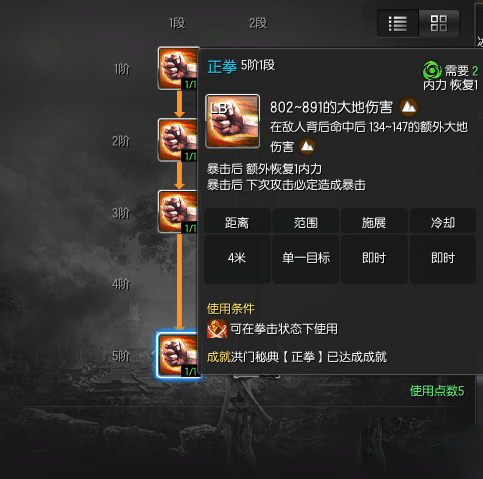Select the 2阶 fist skill icon
Viewport: 483px width, 479px height.
point(178,140)
